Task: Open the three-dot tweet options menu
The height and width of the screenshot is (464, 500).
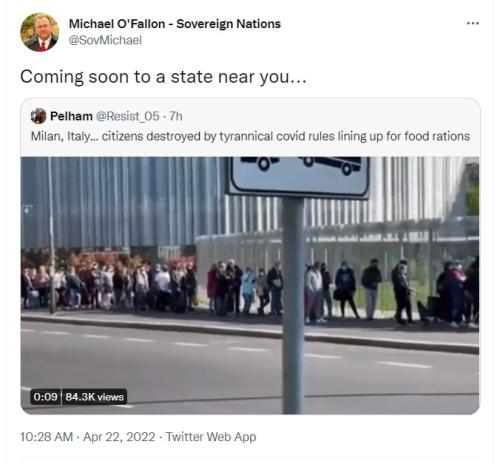Action: pyautogui.click(x=473, y=23)
